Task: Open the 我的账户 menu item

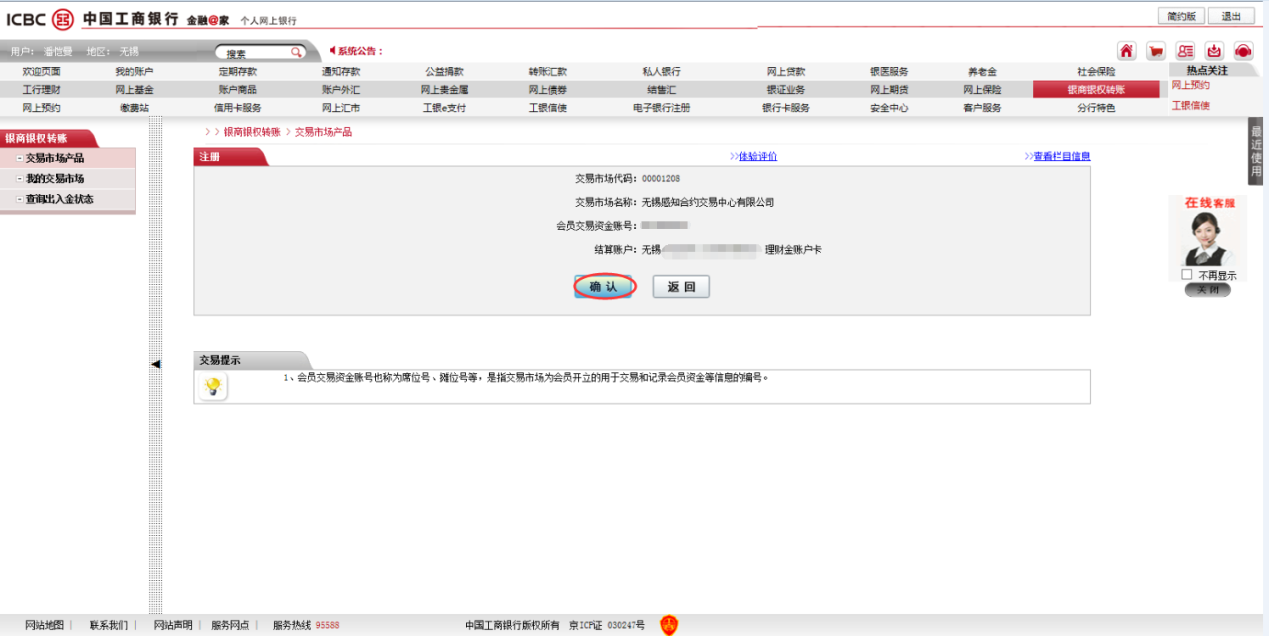Action: (x=134, y=72)
